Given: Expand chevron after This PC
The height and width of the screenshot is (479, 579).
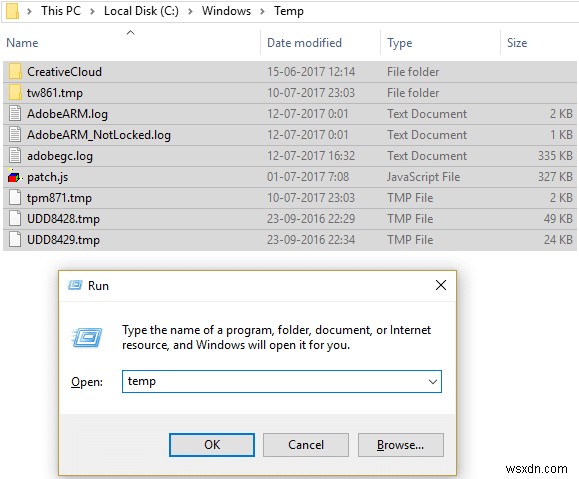Looking at the screenshot, I should (x=92, y=11).
